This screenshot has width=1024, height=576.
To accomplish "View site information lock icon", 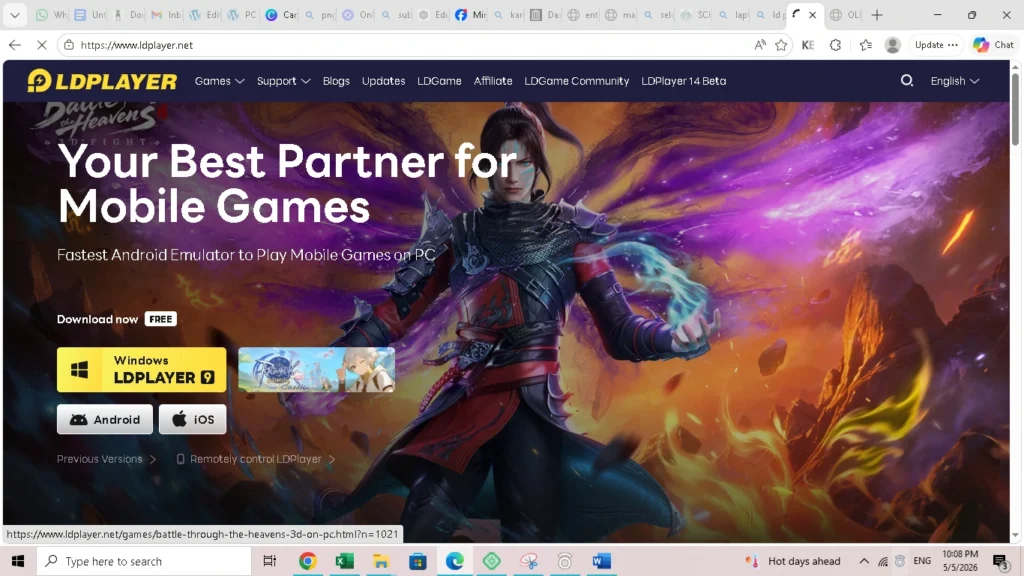I will coord(69,45).
